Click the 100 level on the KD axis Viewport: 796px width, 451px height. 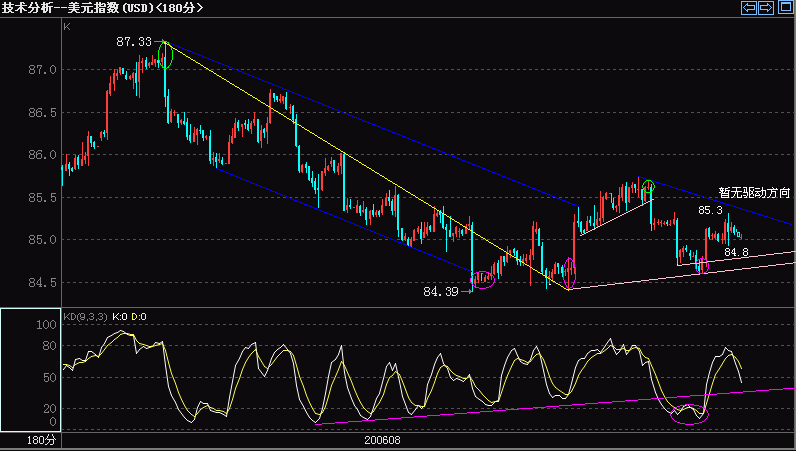click(x=46, y=325)
